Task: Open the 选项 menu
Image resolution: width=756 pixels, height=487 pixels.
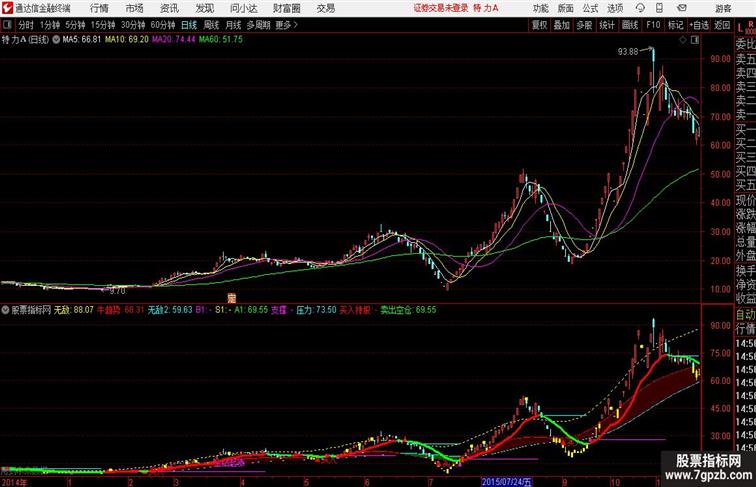Action: 615,8
